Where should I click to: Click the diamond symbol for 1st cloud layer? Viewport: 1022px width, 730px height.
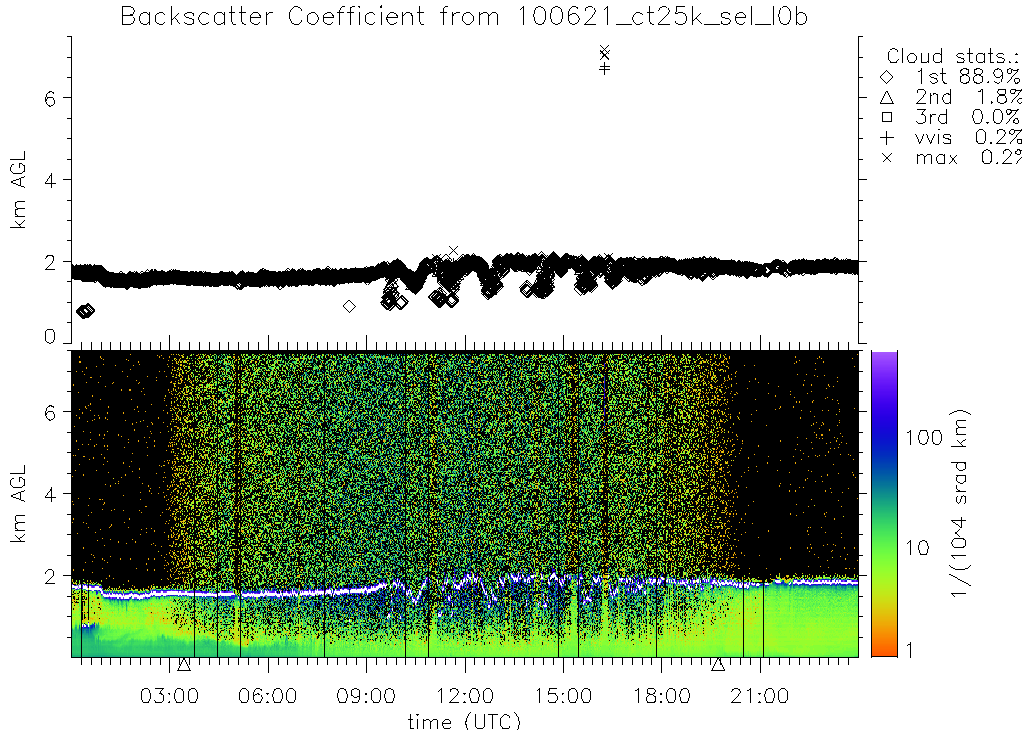tap(887, 77)
